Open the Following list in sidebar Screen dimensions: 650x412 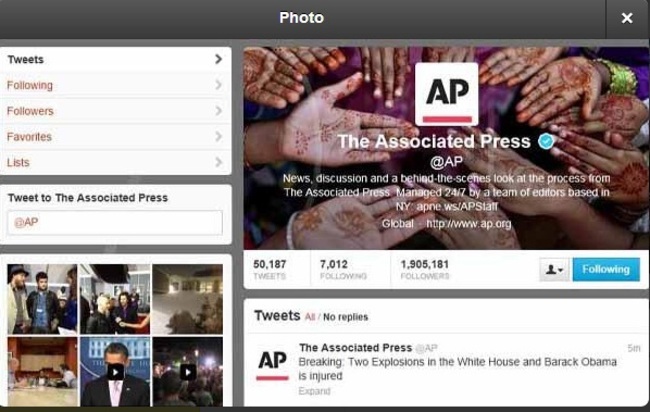116,85
